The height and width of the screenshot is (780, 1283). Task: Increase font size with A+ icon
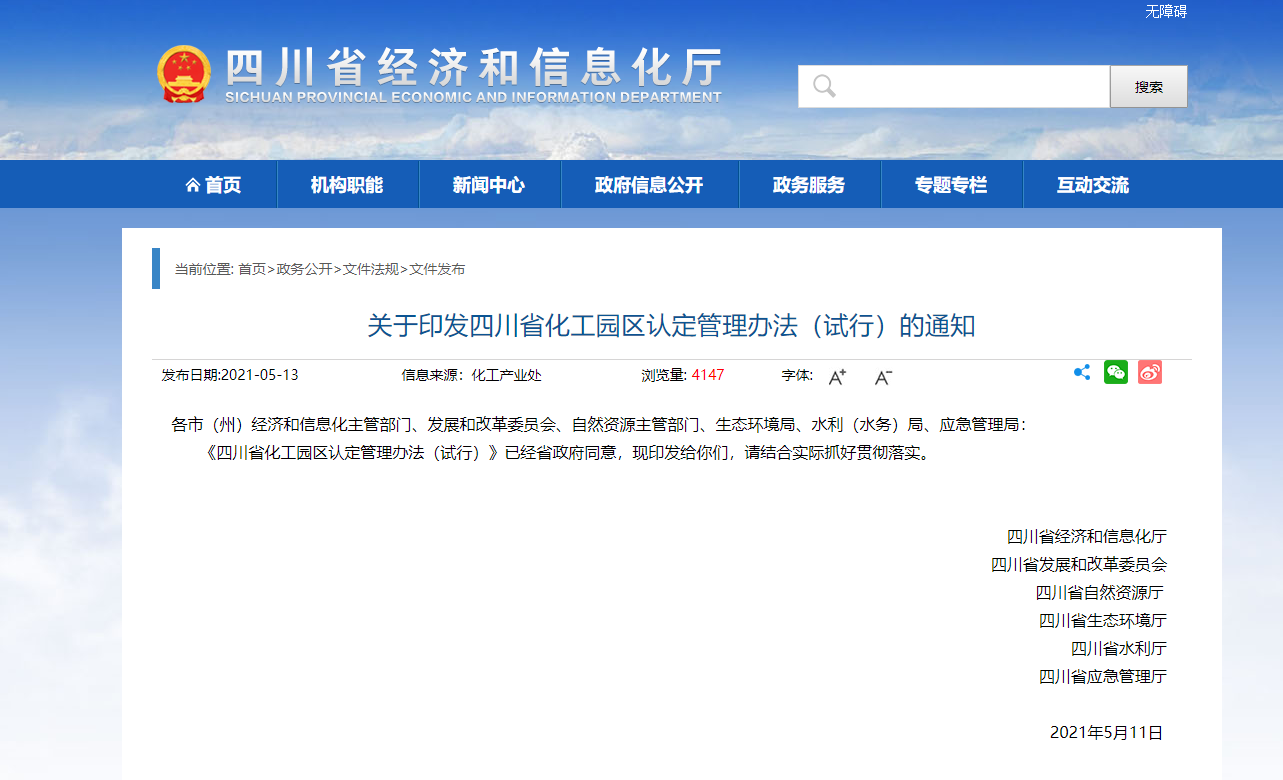click(x=838, y=376)
